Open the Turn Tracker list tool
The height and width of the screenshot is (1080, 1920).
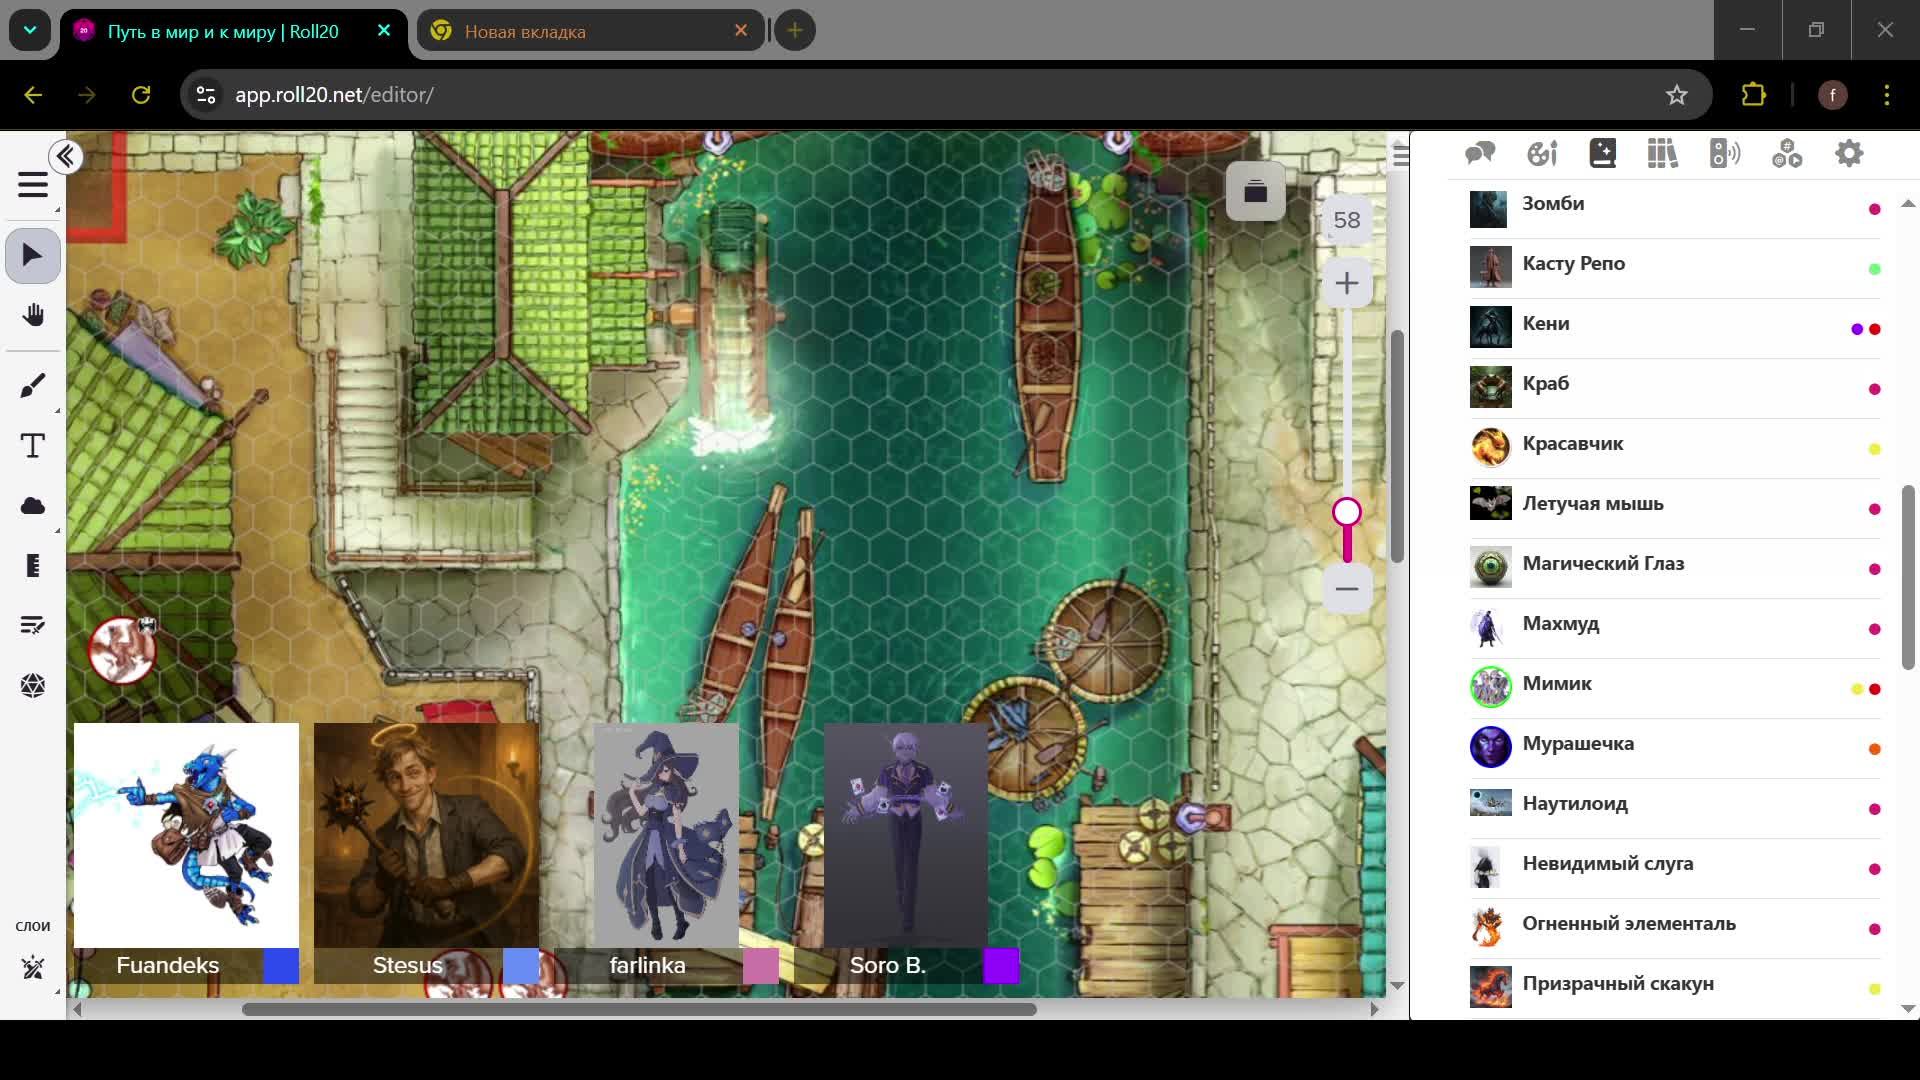32,626
